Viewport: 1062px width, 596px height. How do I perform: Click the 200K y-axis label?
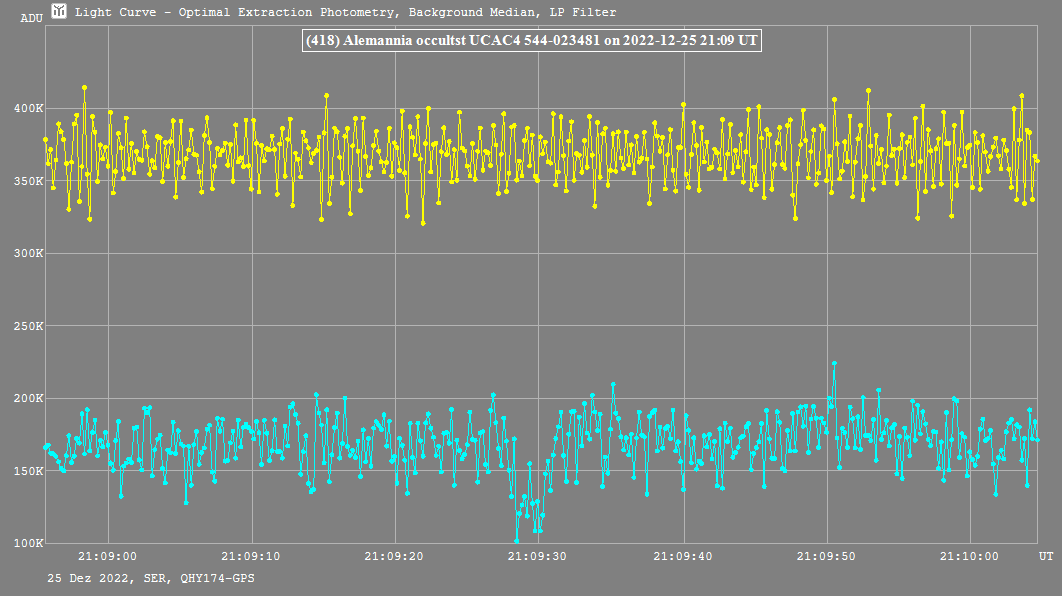(x=27, y=398)
